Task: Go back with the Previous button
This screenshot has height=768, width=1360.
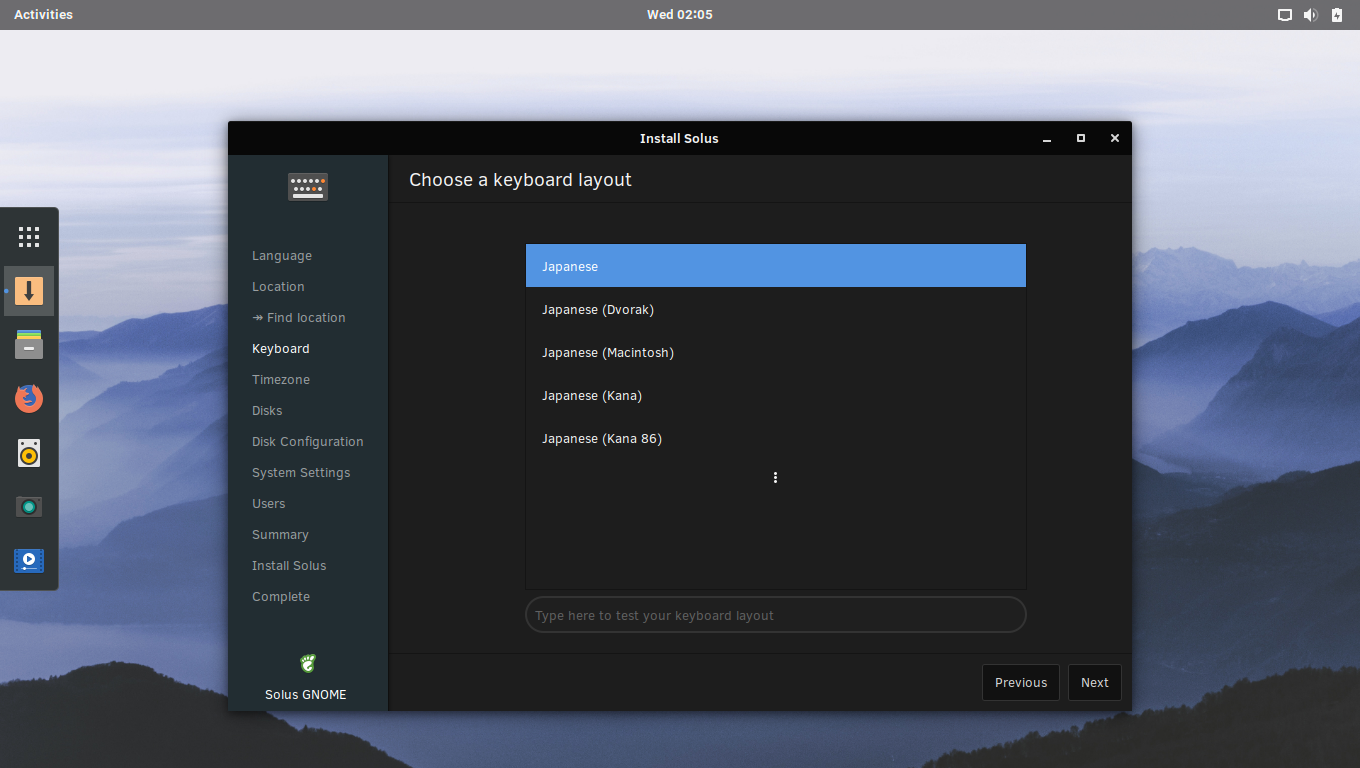Action: click(1021, 683)
